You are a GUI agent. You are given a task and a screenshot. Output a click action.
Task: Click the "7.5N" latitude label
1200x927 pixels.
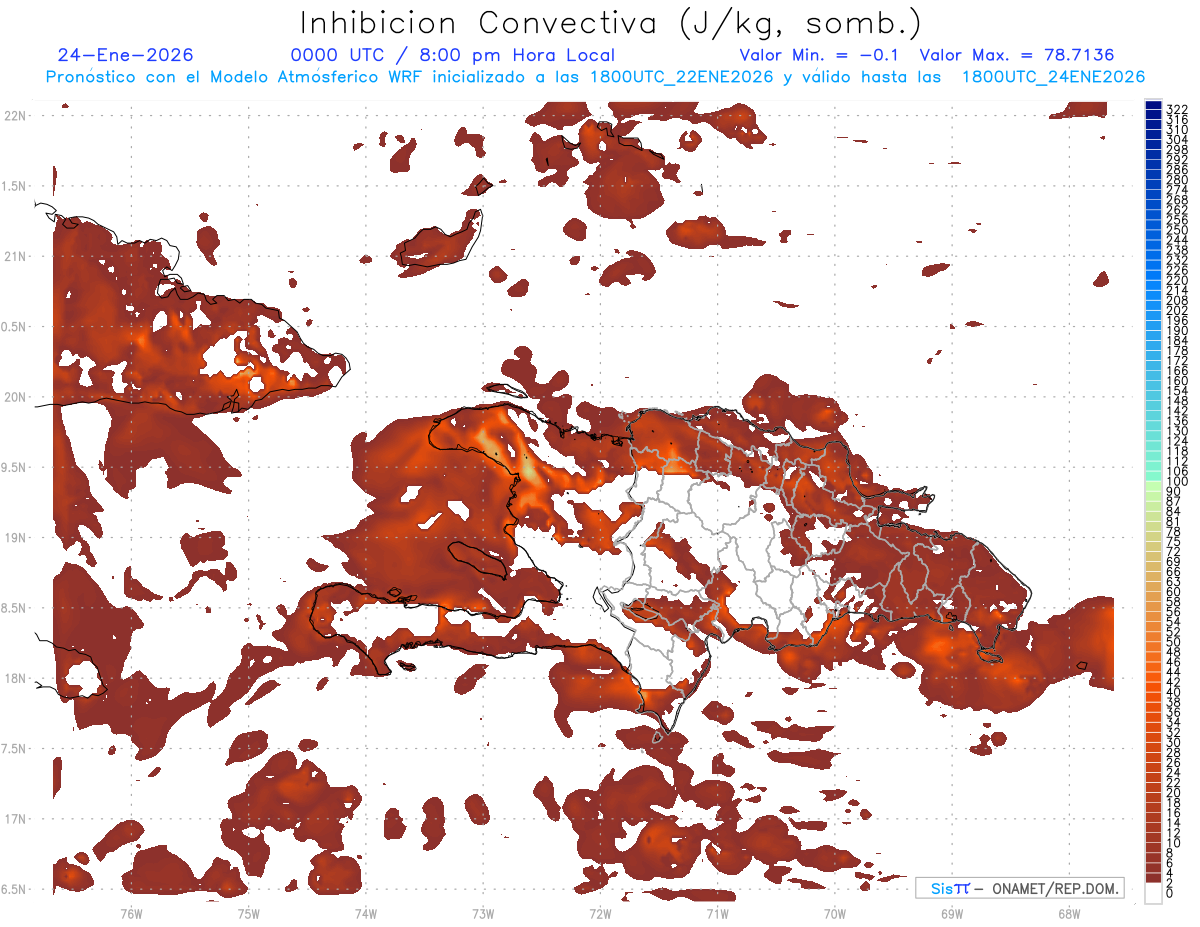click(x=14, y=748)
